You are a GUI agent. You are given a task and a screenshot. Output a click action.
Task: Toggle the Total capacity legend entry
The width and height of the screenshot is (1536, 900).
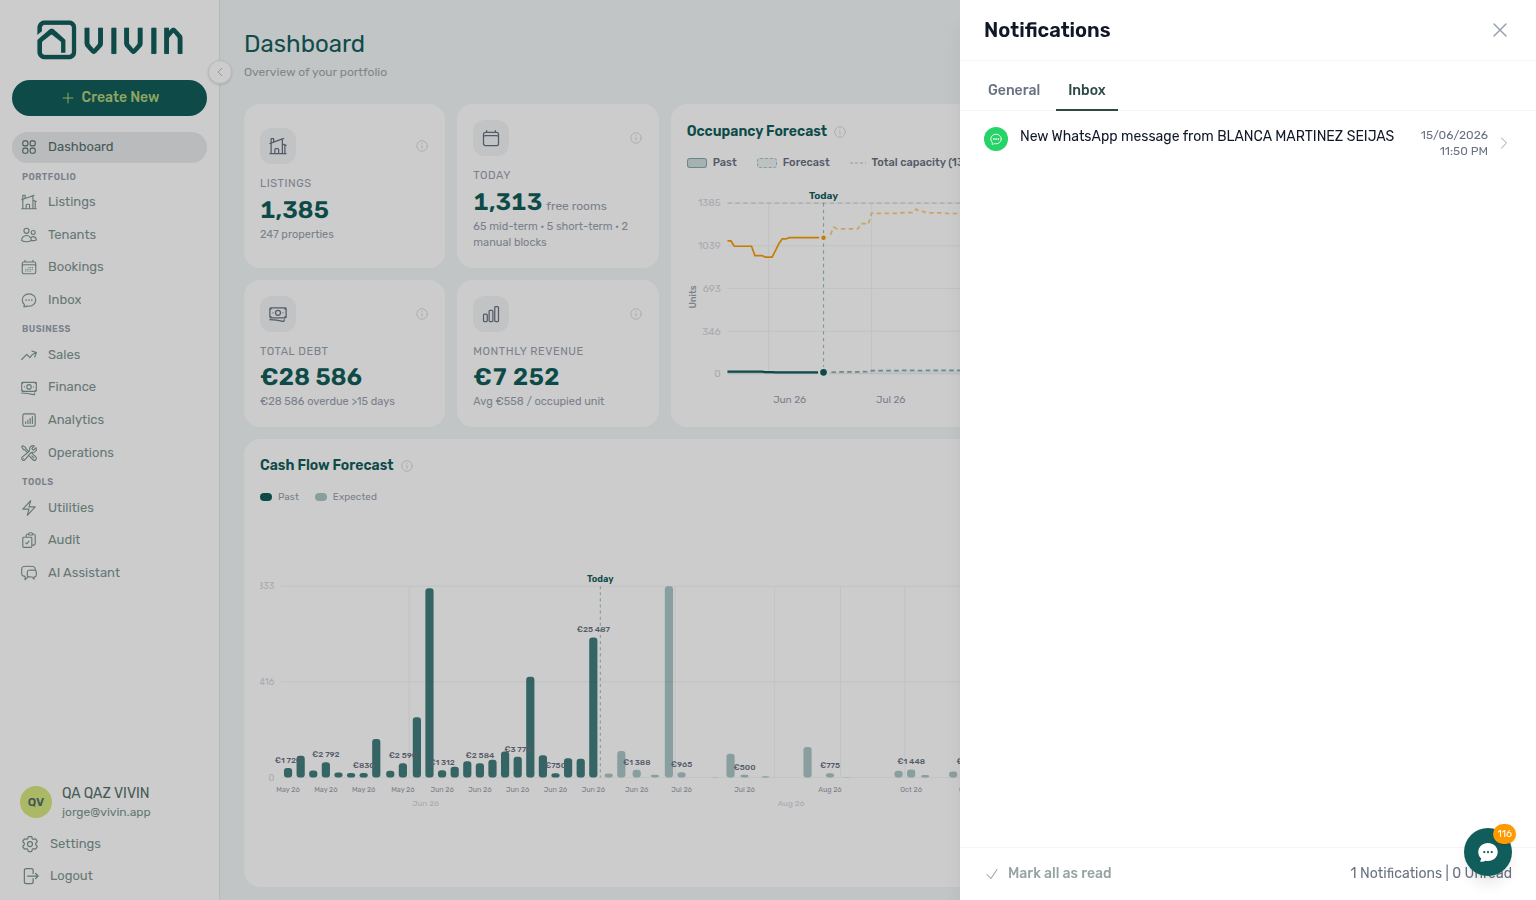pyautogui.click(x=904, y=162)
